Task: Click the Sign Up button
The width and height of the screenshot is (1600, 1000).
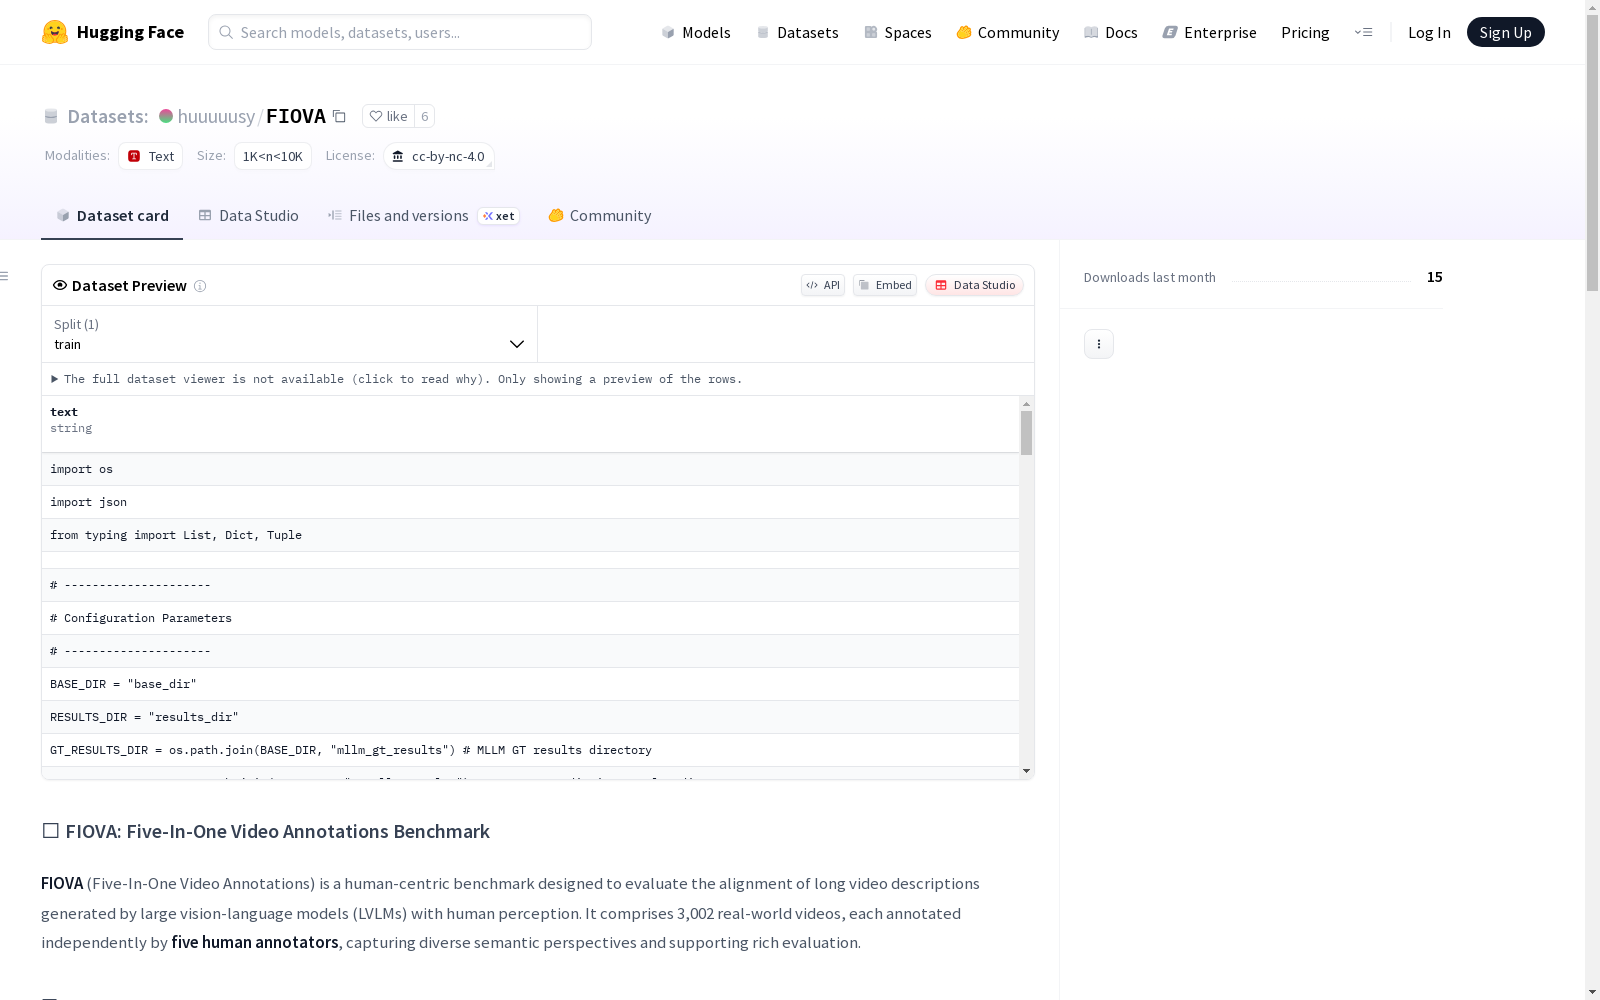Action: (x=1506, y=32)
